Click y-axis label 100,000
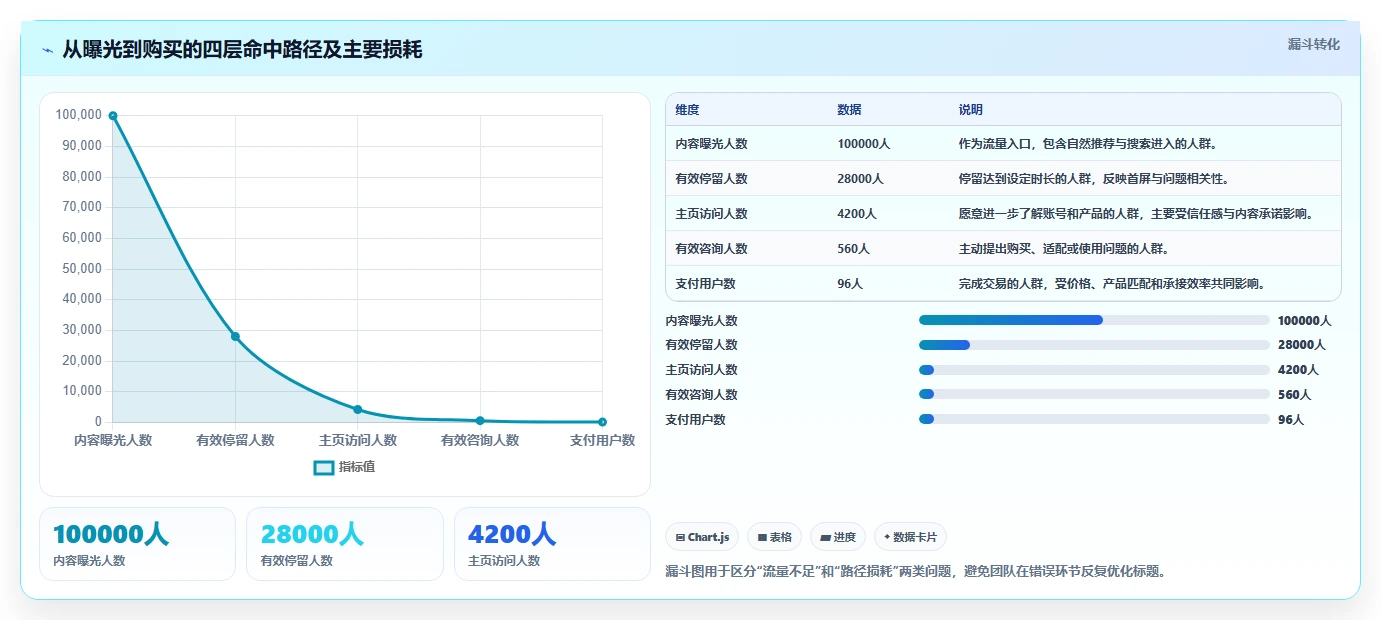Viewport: 1381px width, 620px height. point(79,115)
